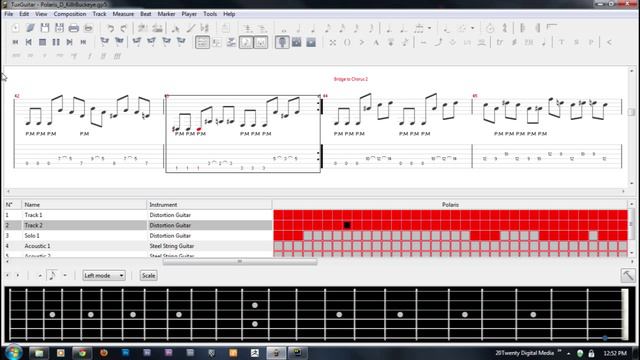The image size is (640, 360).
Task: Click the increase duration arrow beside fretboard note
Action: 40,276
